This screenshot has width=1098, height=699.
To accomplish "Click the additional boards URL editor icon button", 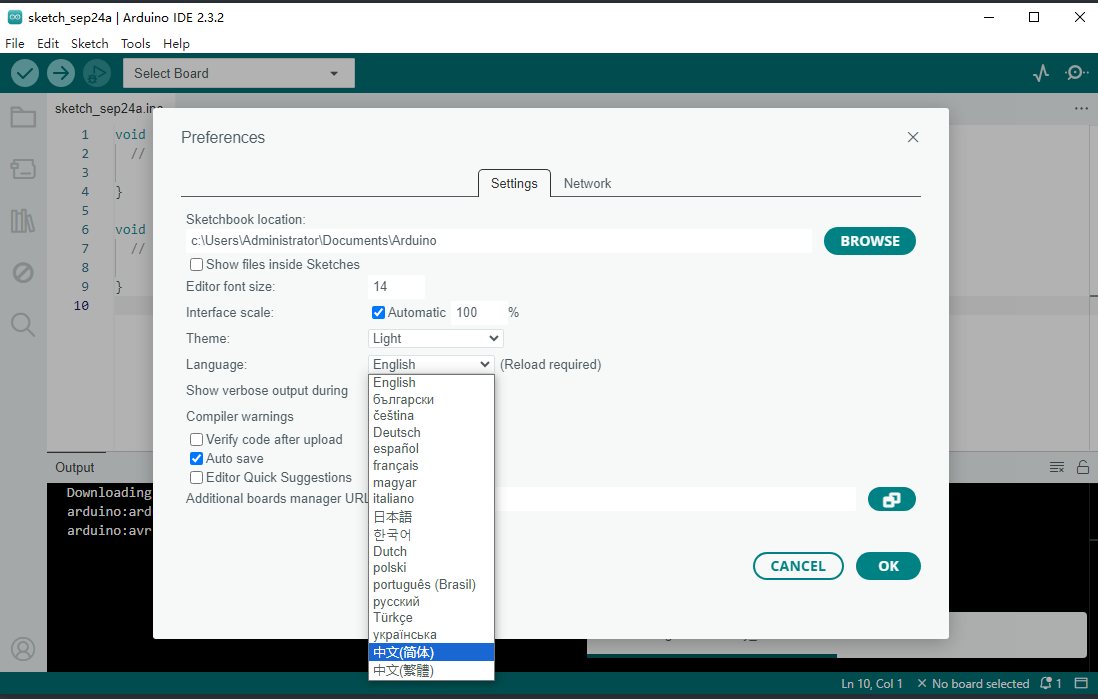I will [x=891, y=499].
